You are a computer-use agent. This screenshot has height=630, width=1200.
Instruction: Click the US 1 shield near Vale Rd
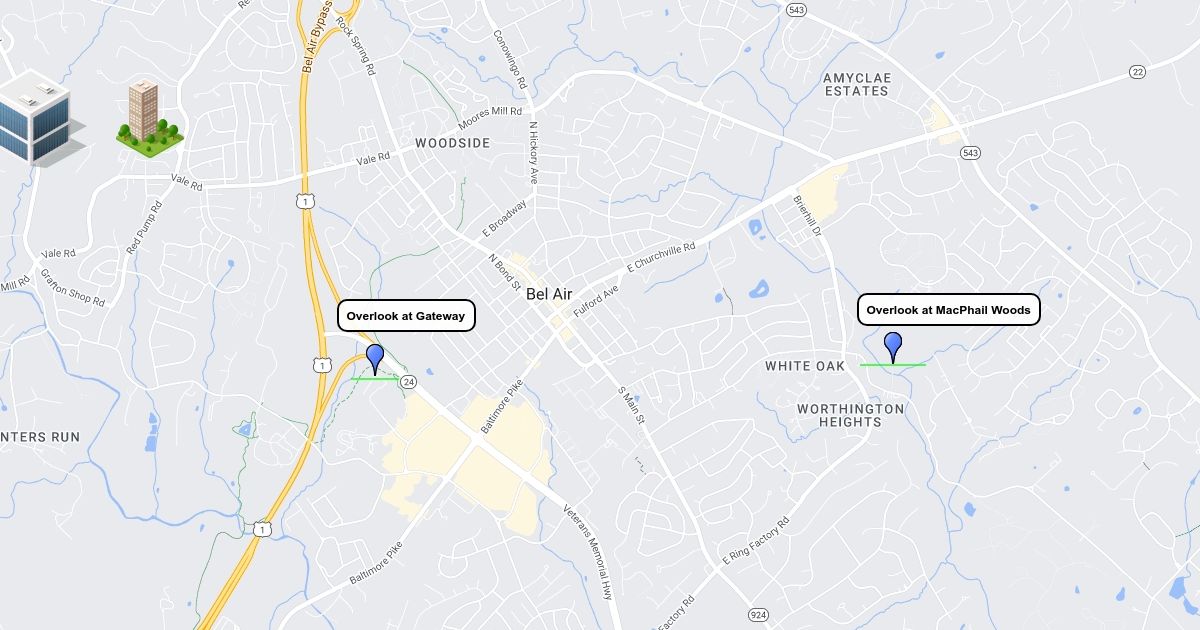click(x=303, y=202)
